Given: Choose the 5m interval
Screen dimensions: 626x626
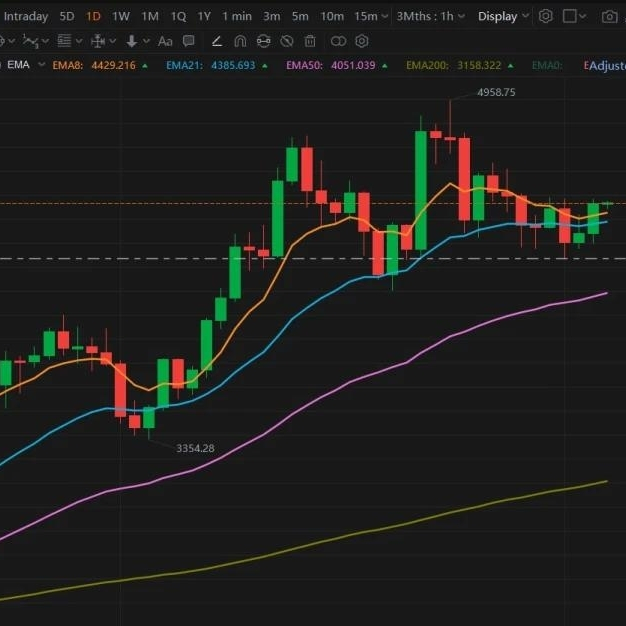Looking at the screenshot, I should [300, 16].
